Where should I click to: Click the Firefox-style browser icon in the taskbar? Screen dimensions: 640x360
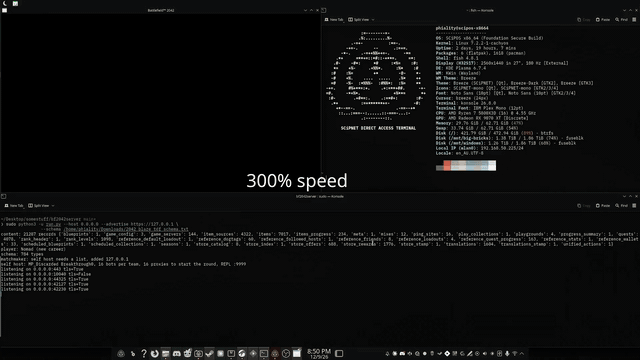point(154,353)
